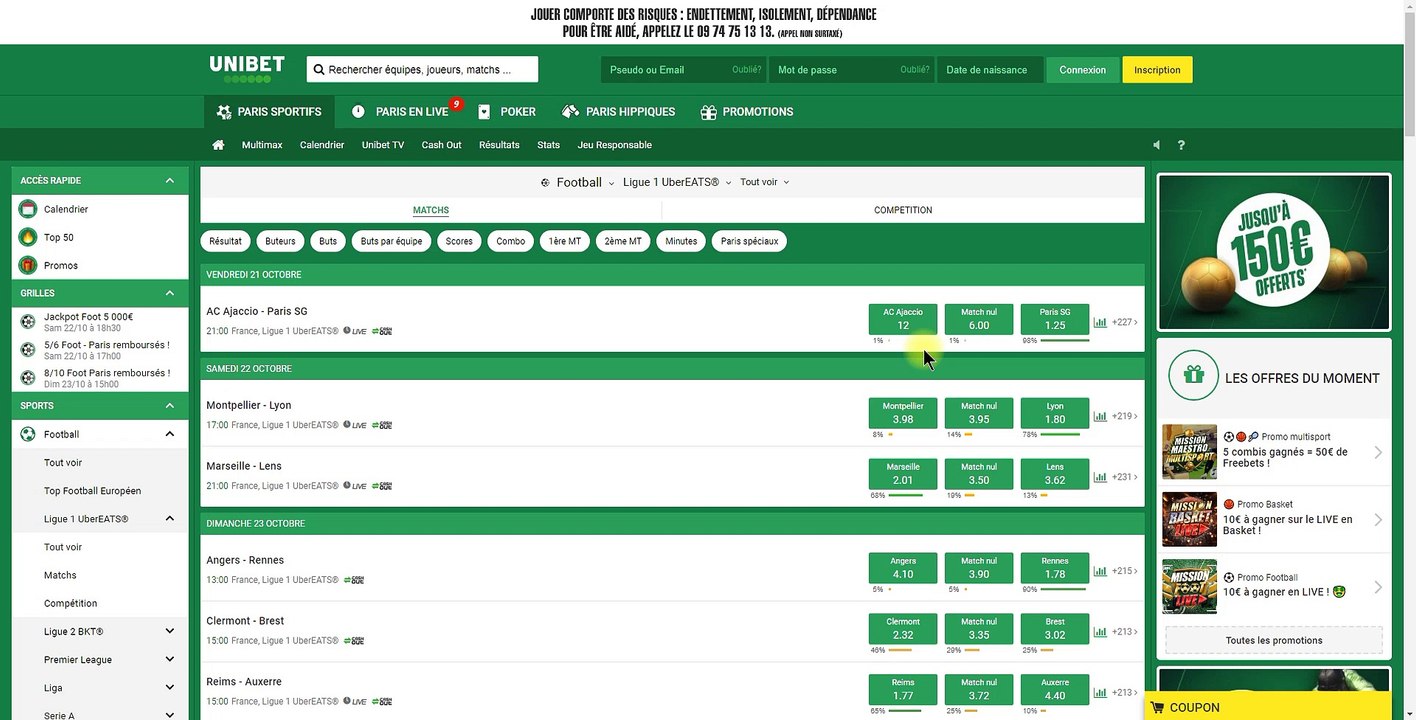
Task: Click the 150€ offerts promo banner
Action: click(x=1274, y=252)
